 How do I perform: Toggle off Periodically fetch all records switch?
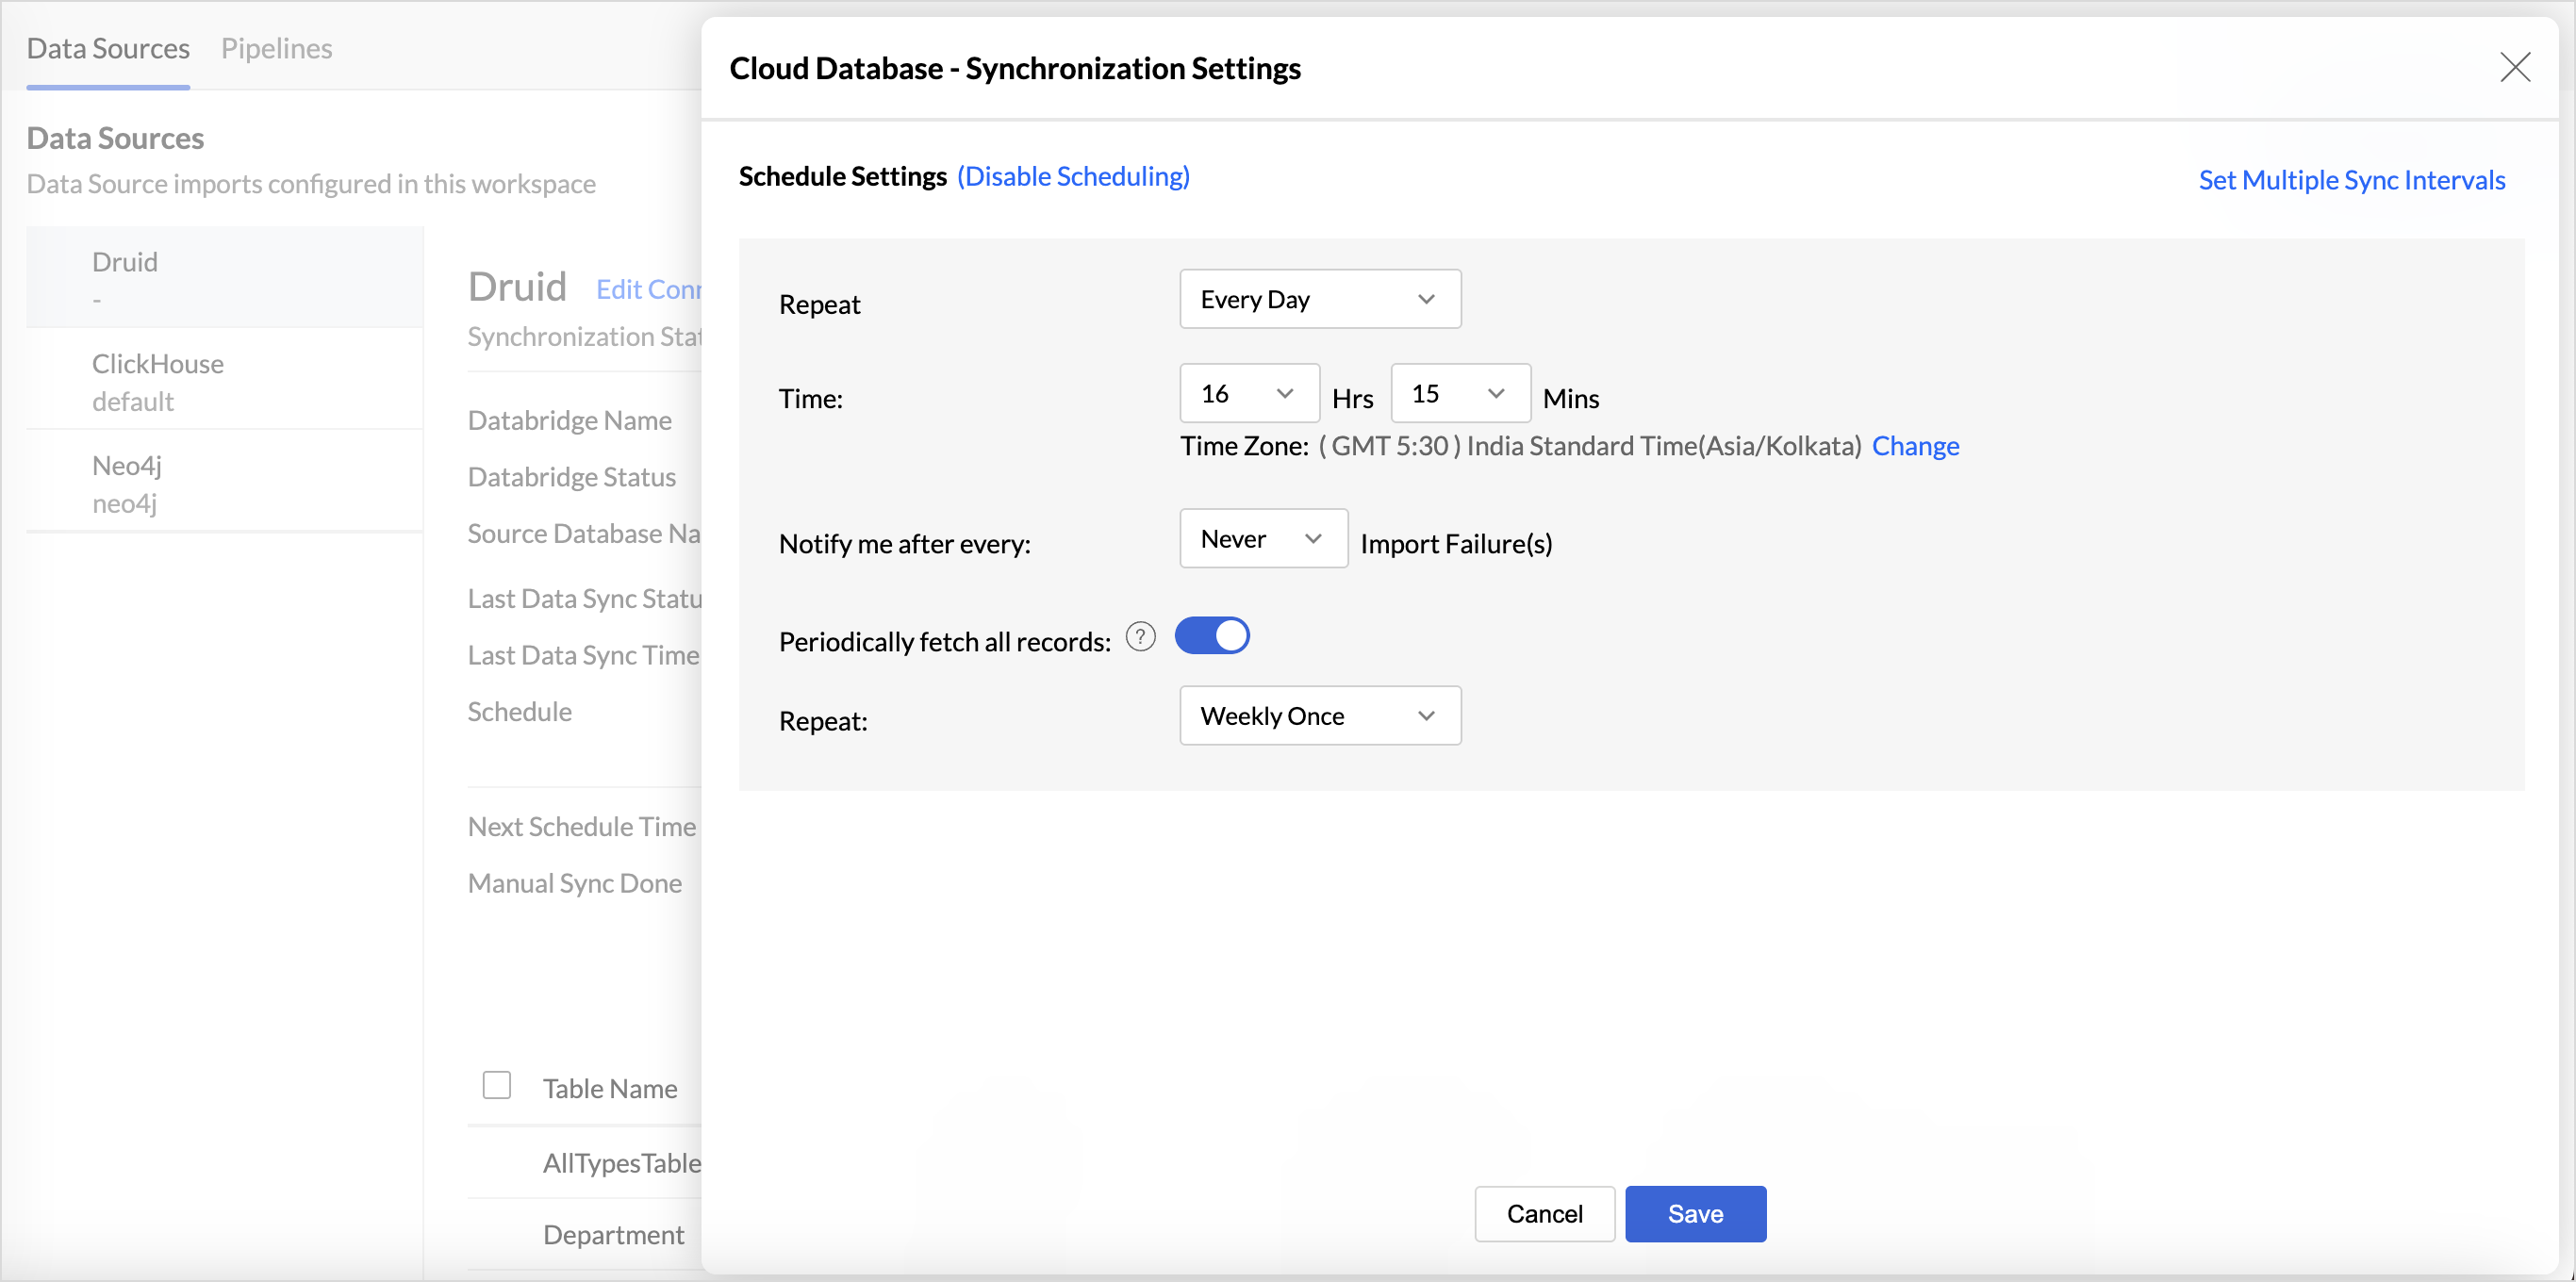coord(1212,636)
